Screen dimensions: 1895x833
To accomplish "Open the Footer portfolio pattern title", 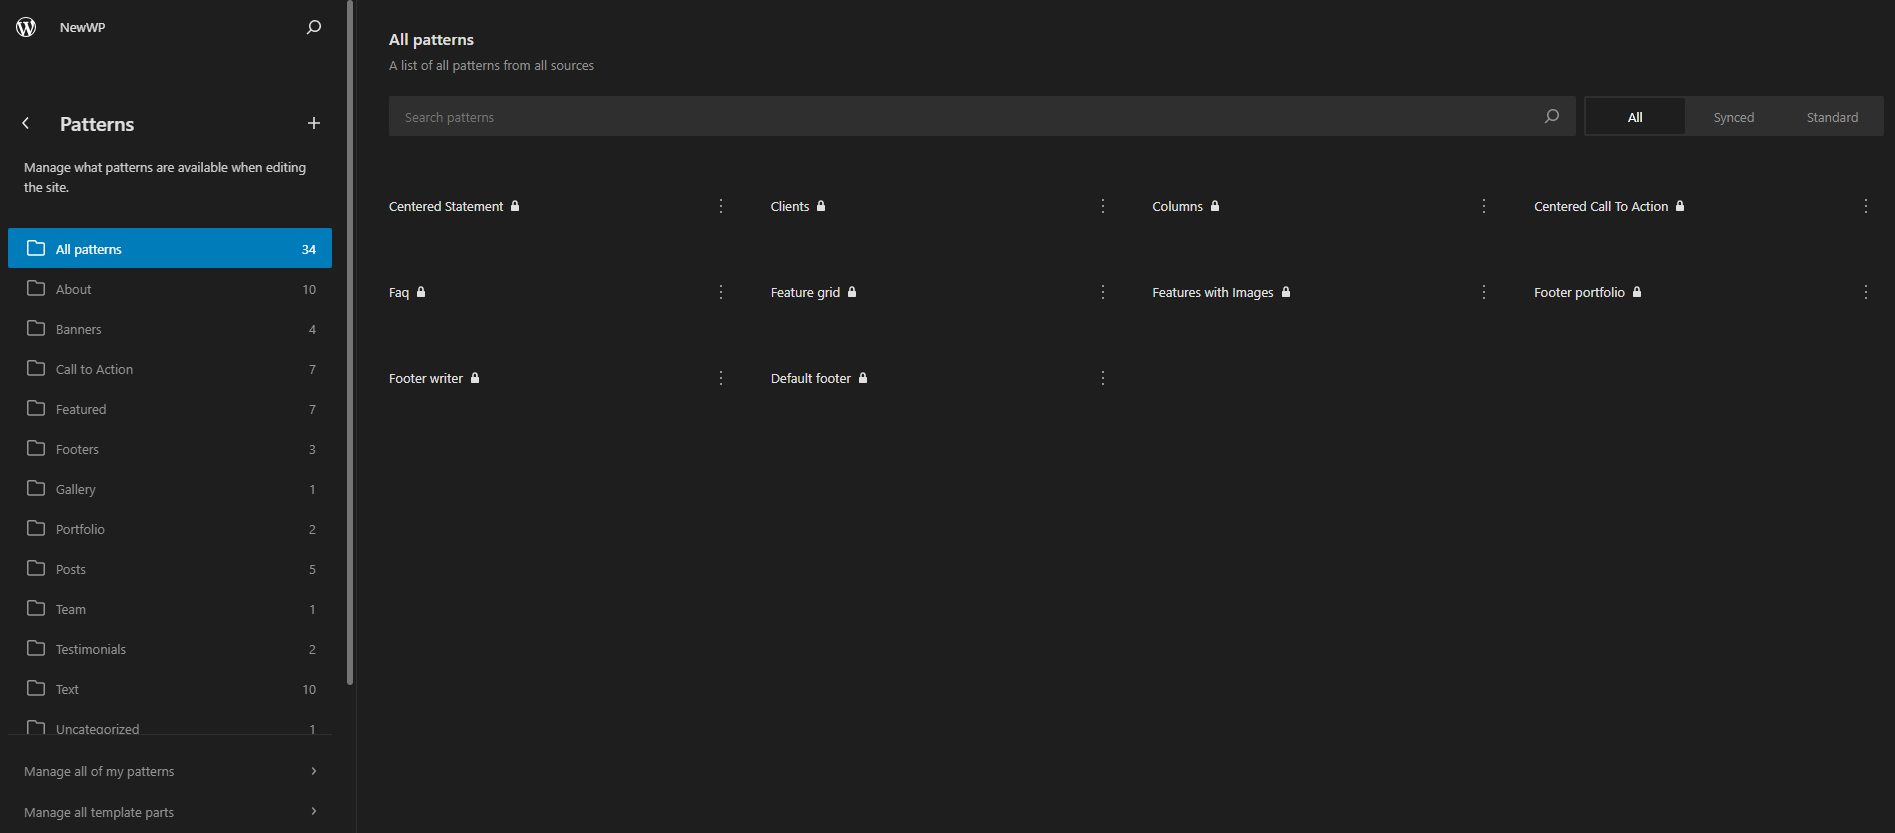I will (1579, 292).
